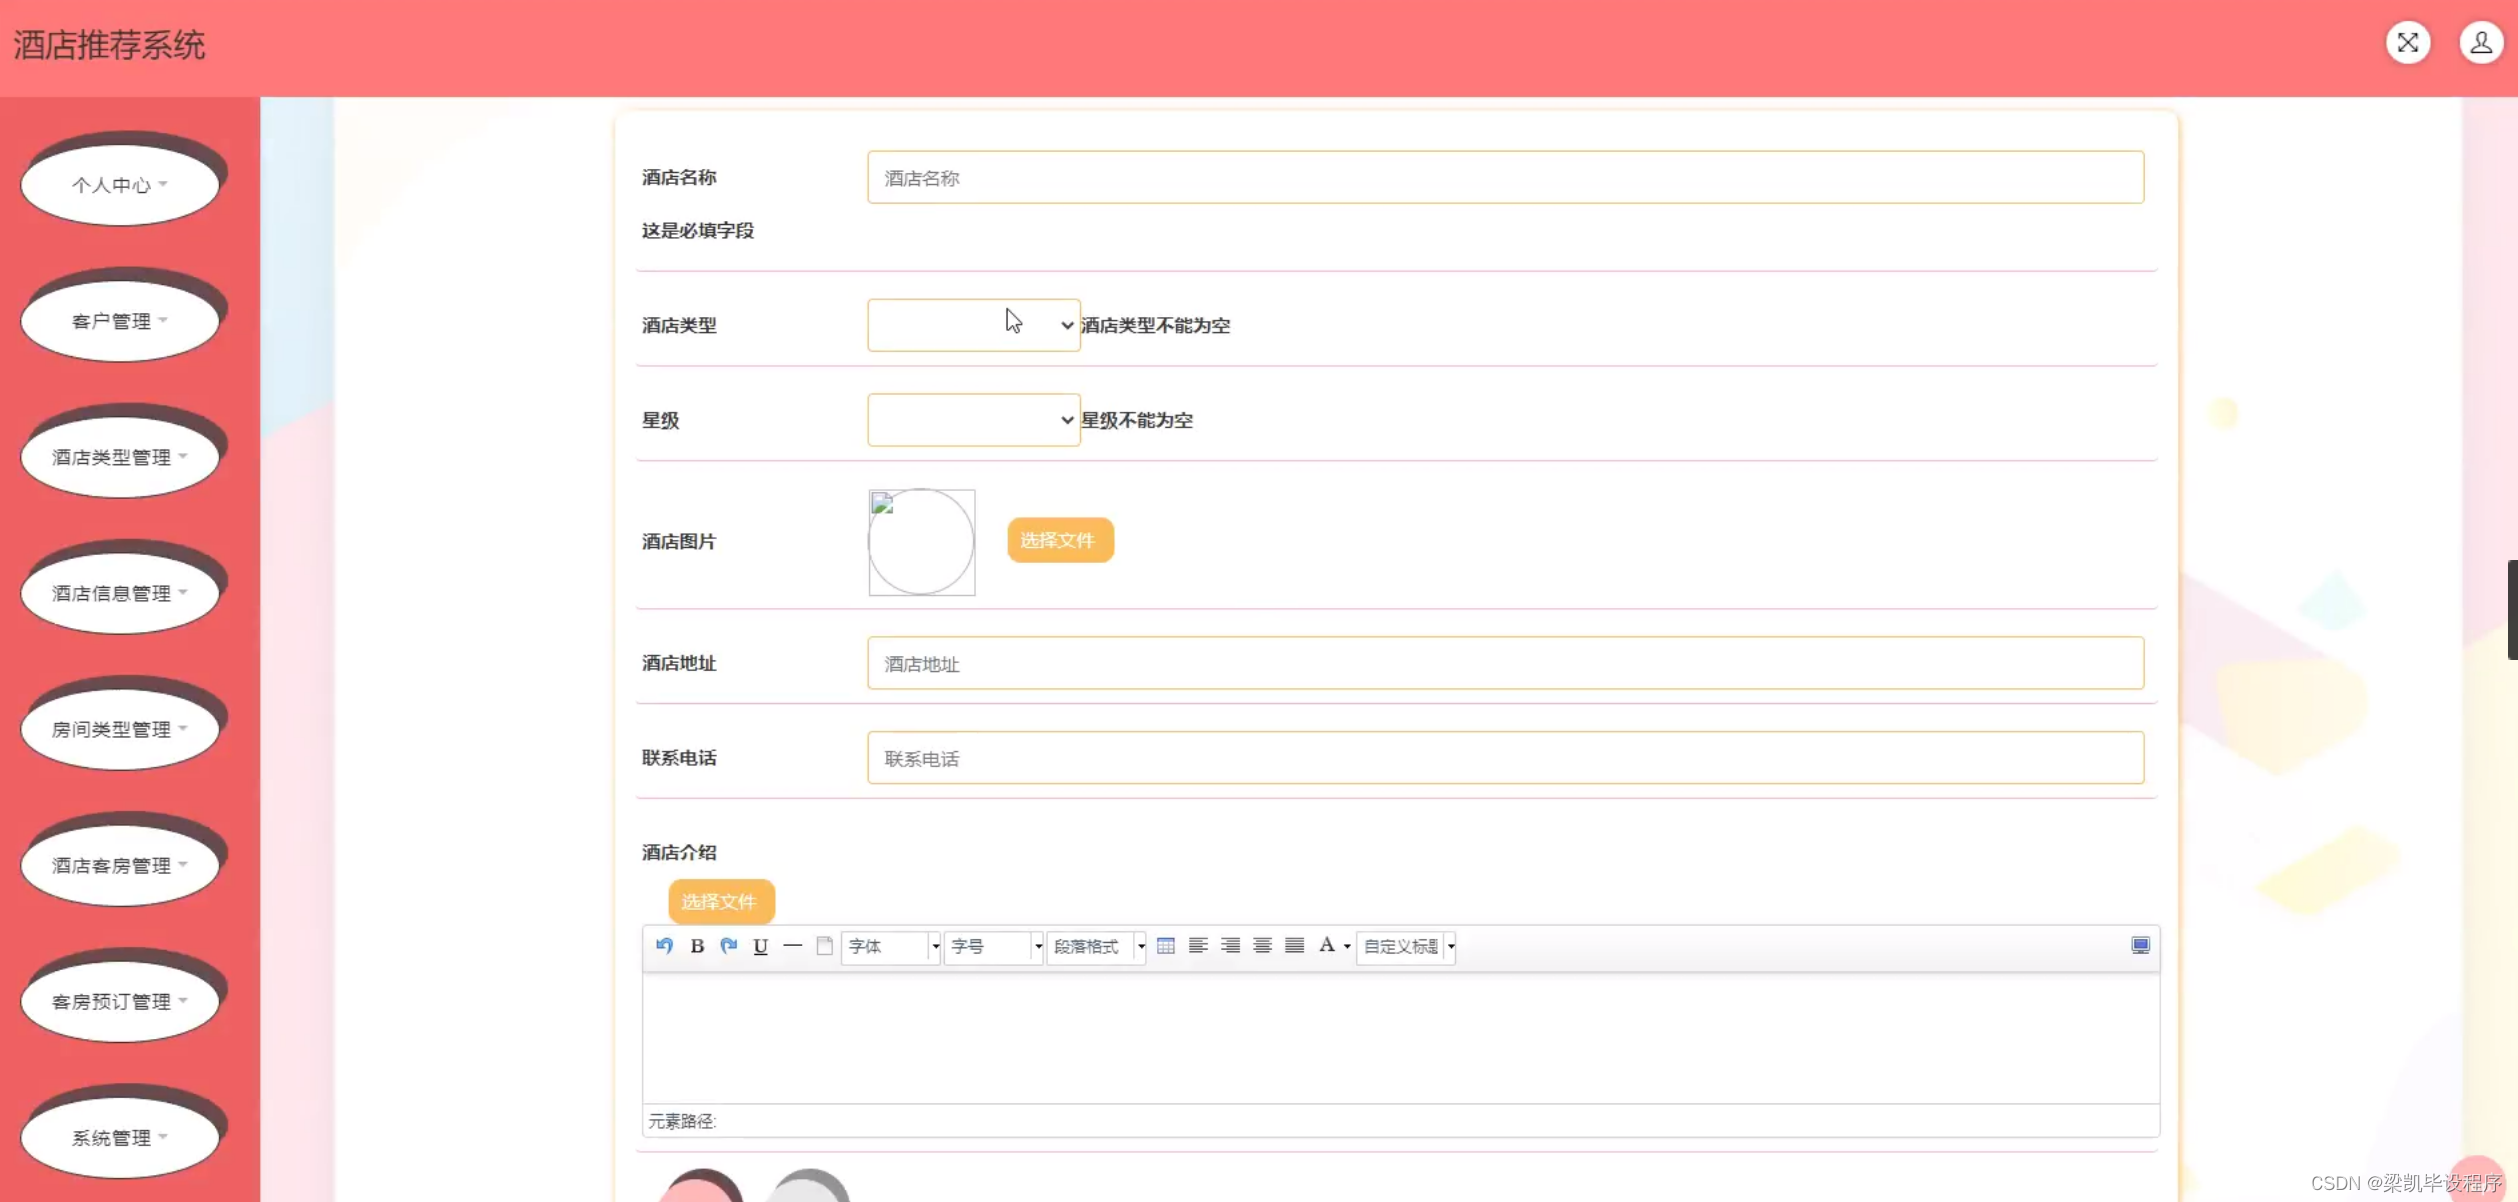Click 选择文件 button beside hotel image
Image resolution: width=2518 pixels, height=1202 pixels.
click(1059, 540)
